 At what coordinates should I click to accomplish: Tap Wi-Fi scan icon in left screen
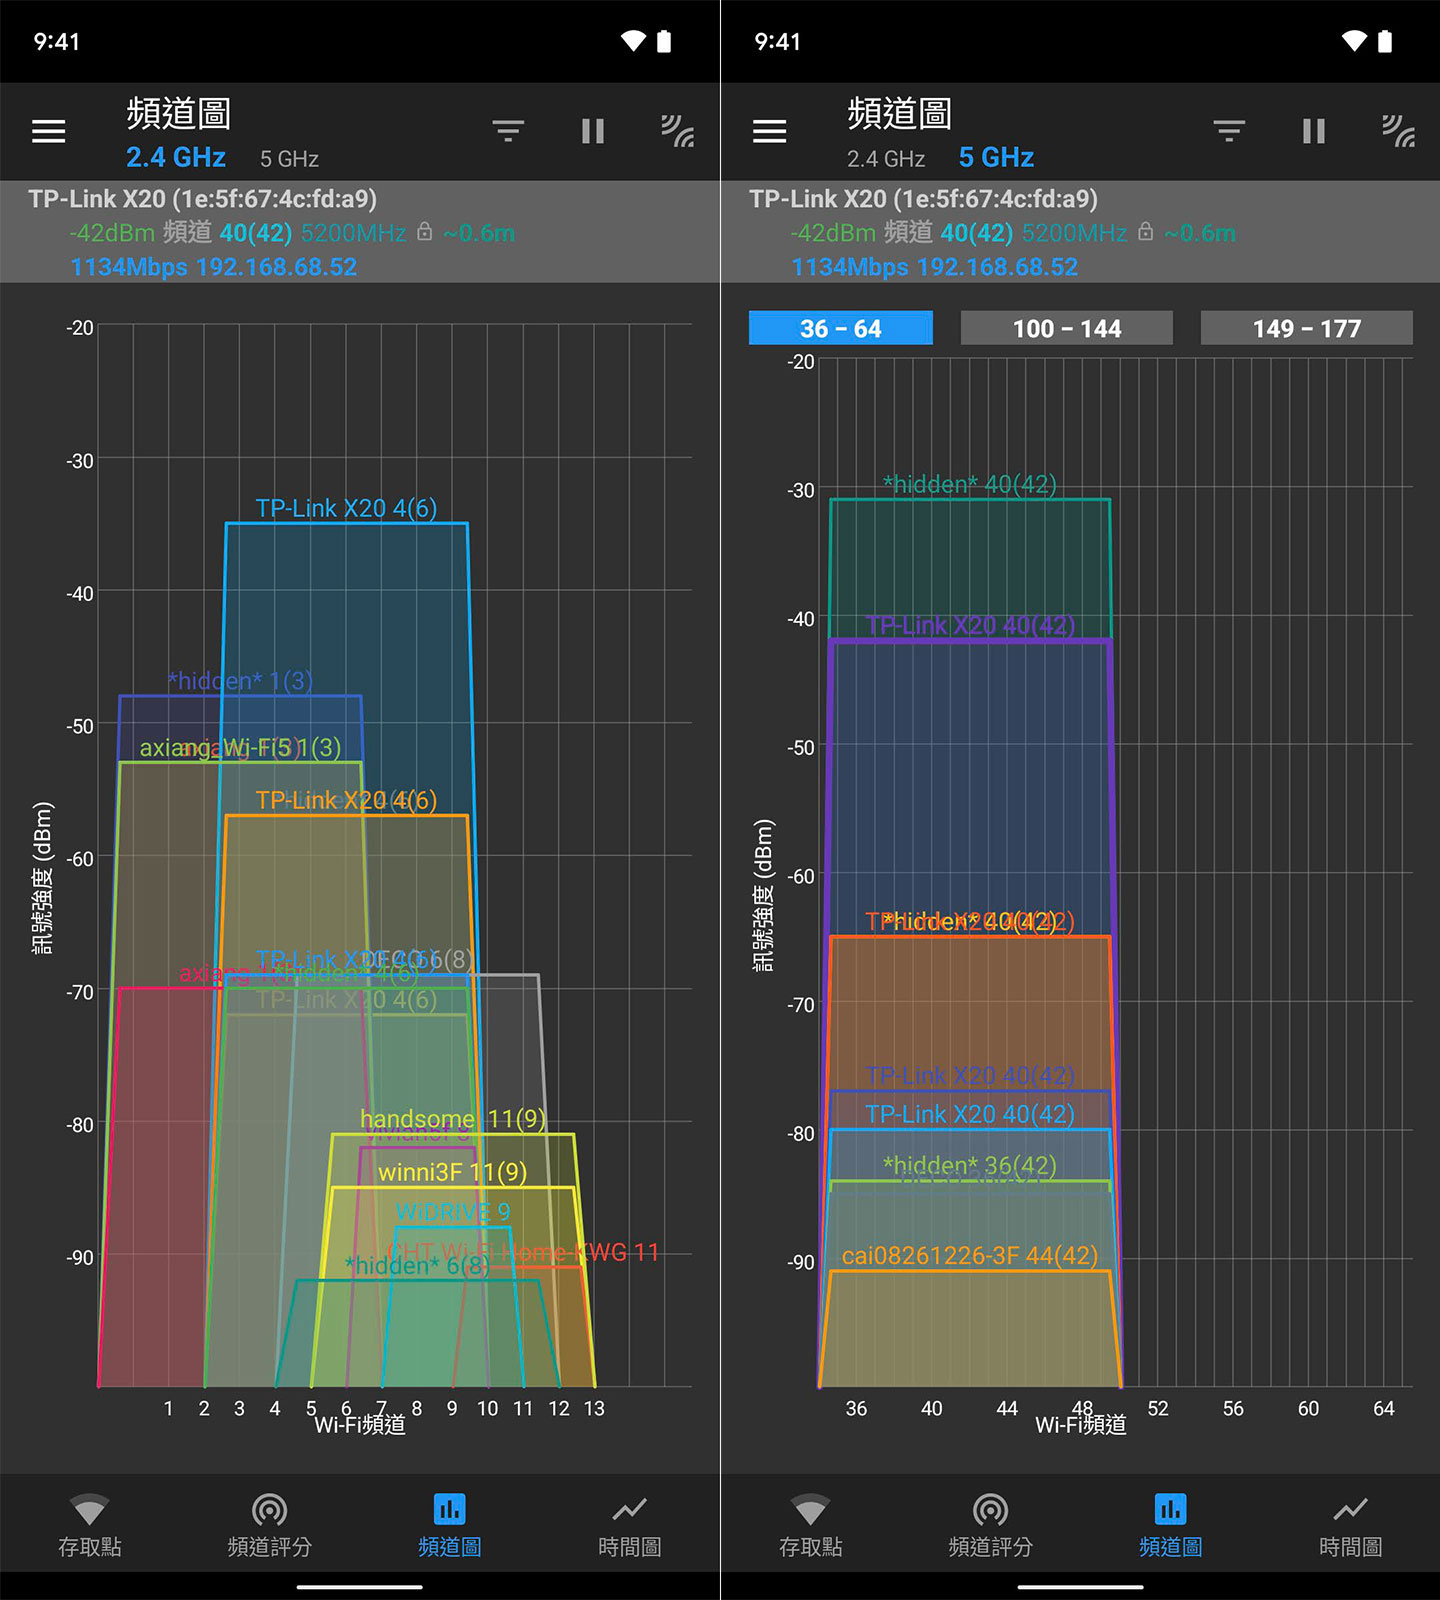[x=677, y=131]
